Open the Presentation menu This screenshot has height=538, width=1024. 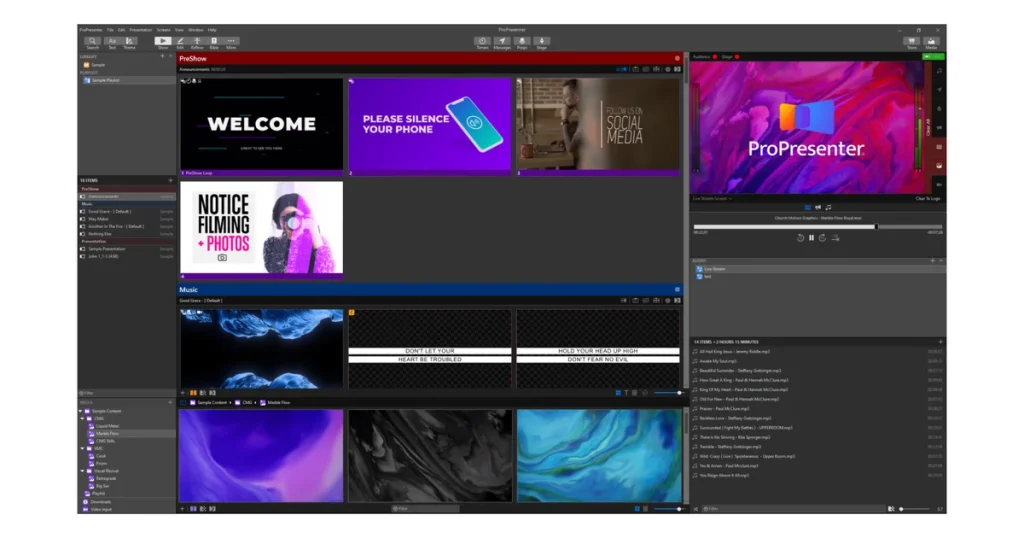140,30
